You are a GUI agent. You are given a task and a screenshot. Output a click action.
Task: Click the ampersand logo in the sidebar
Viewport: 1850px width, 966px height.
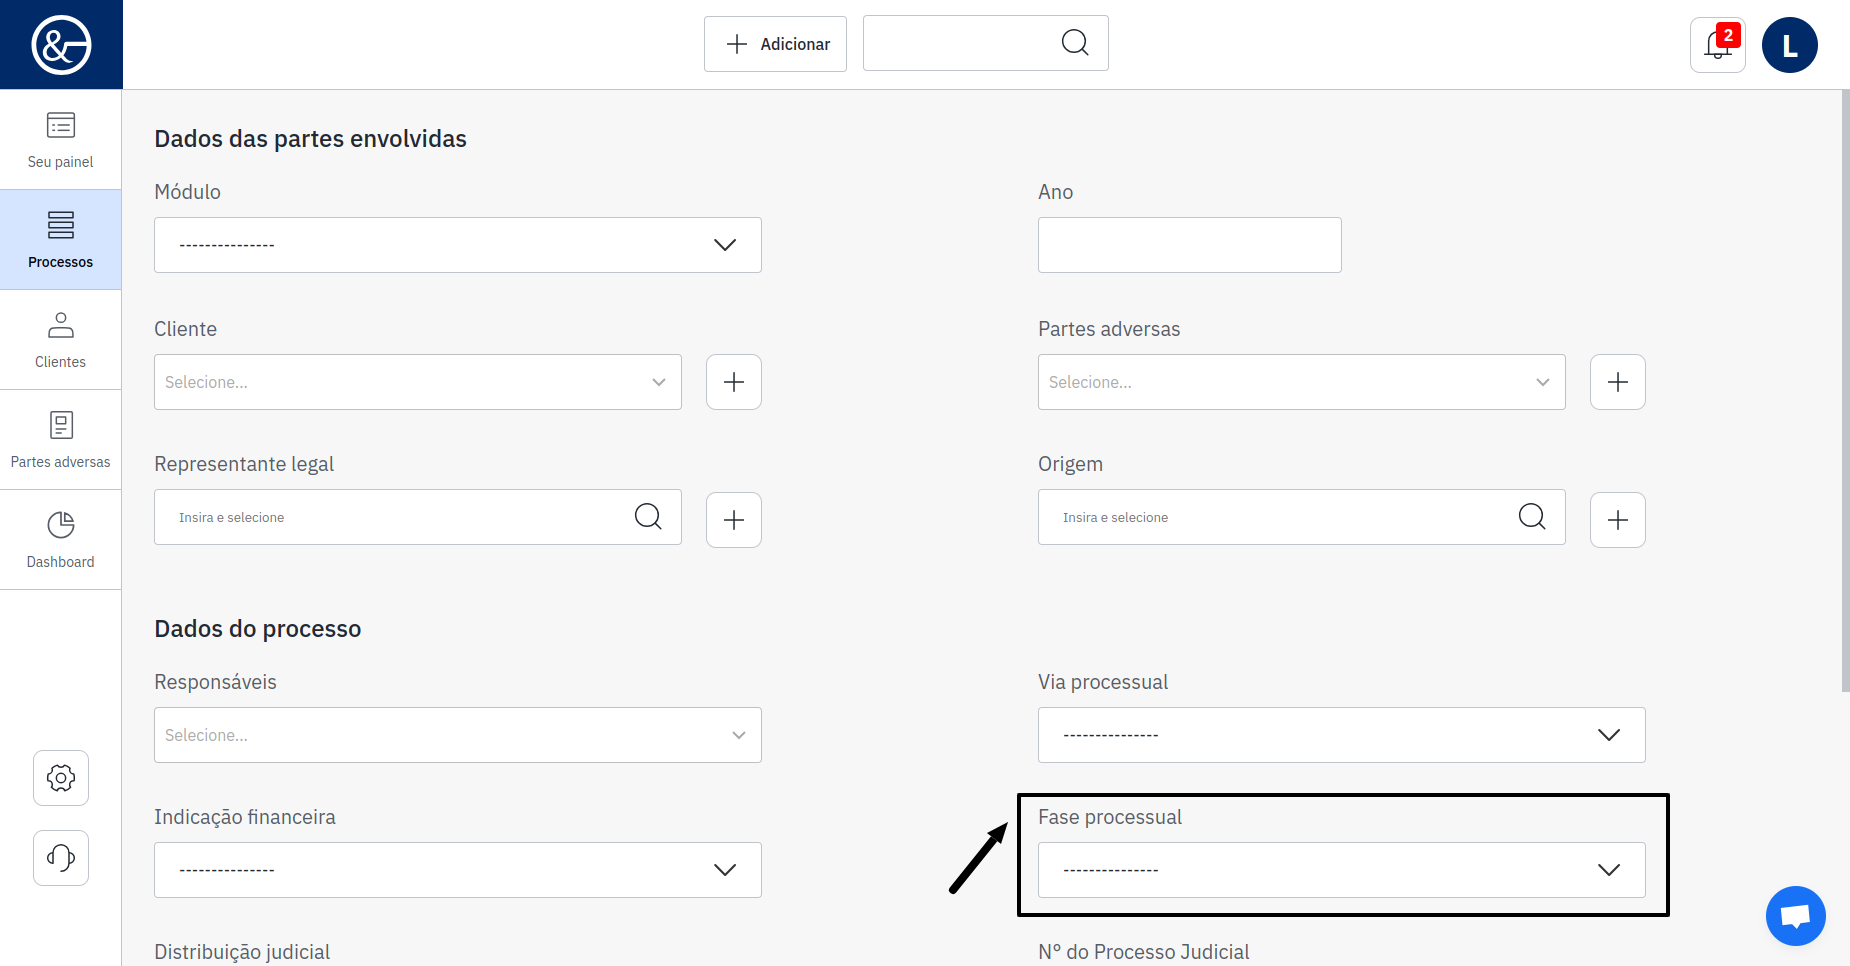[61, 45]
